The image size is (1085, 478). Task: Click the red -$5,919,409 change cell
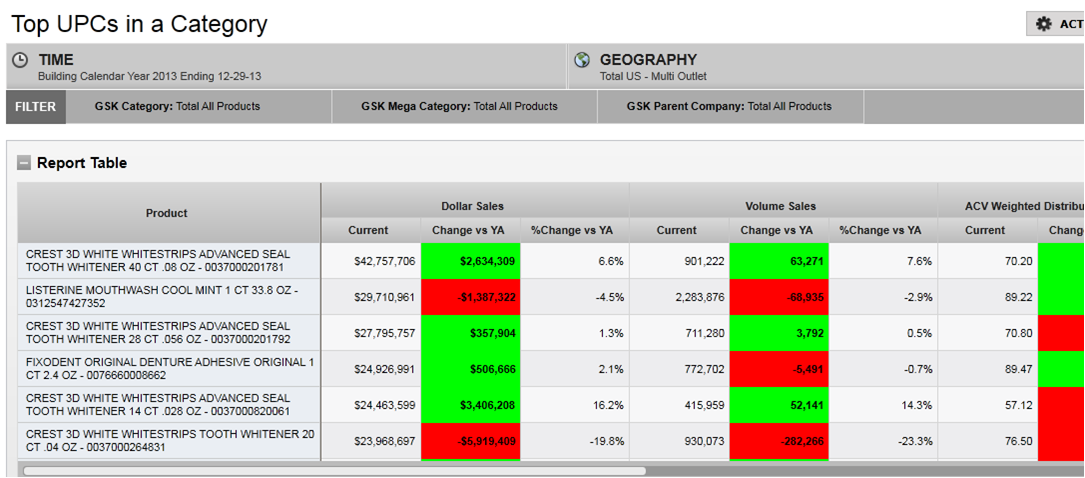point(471,441)
